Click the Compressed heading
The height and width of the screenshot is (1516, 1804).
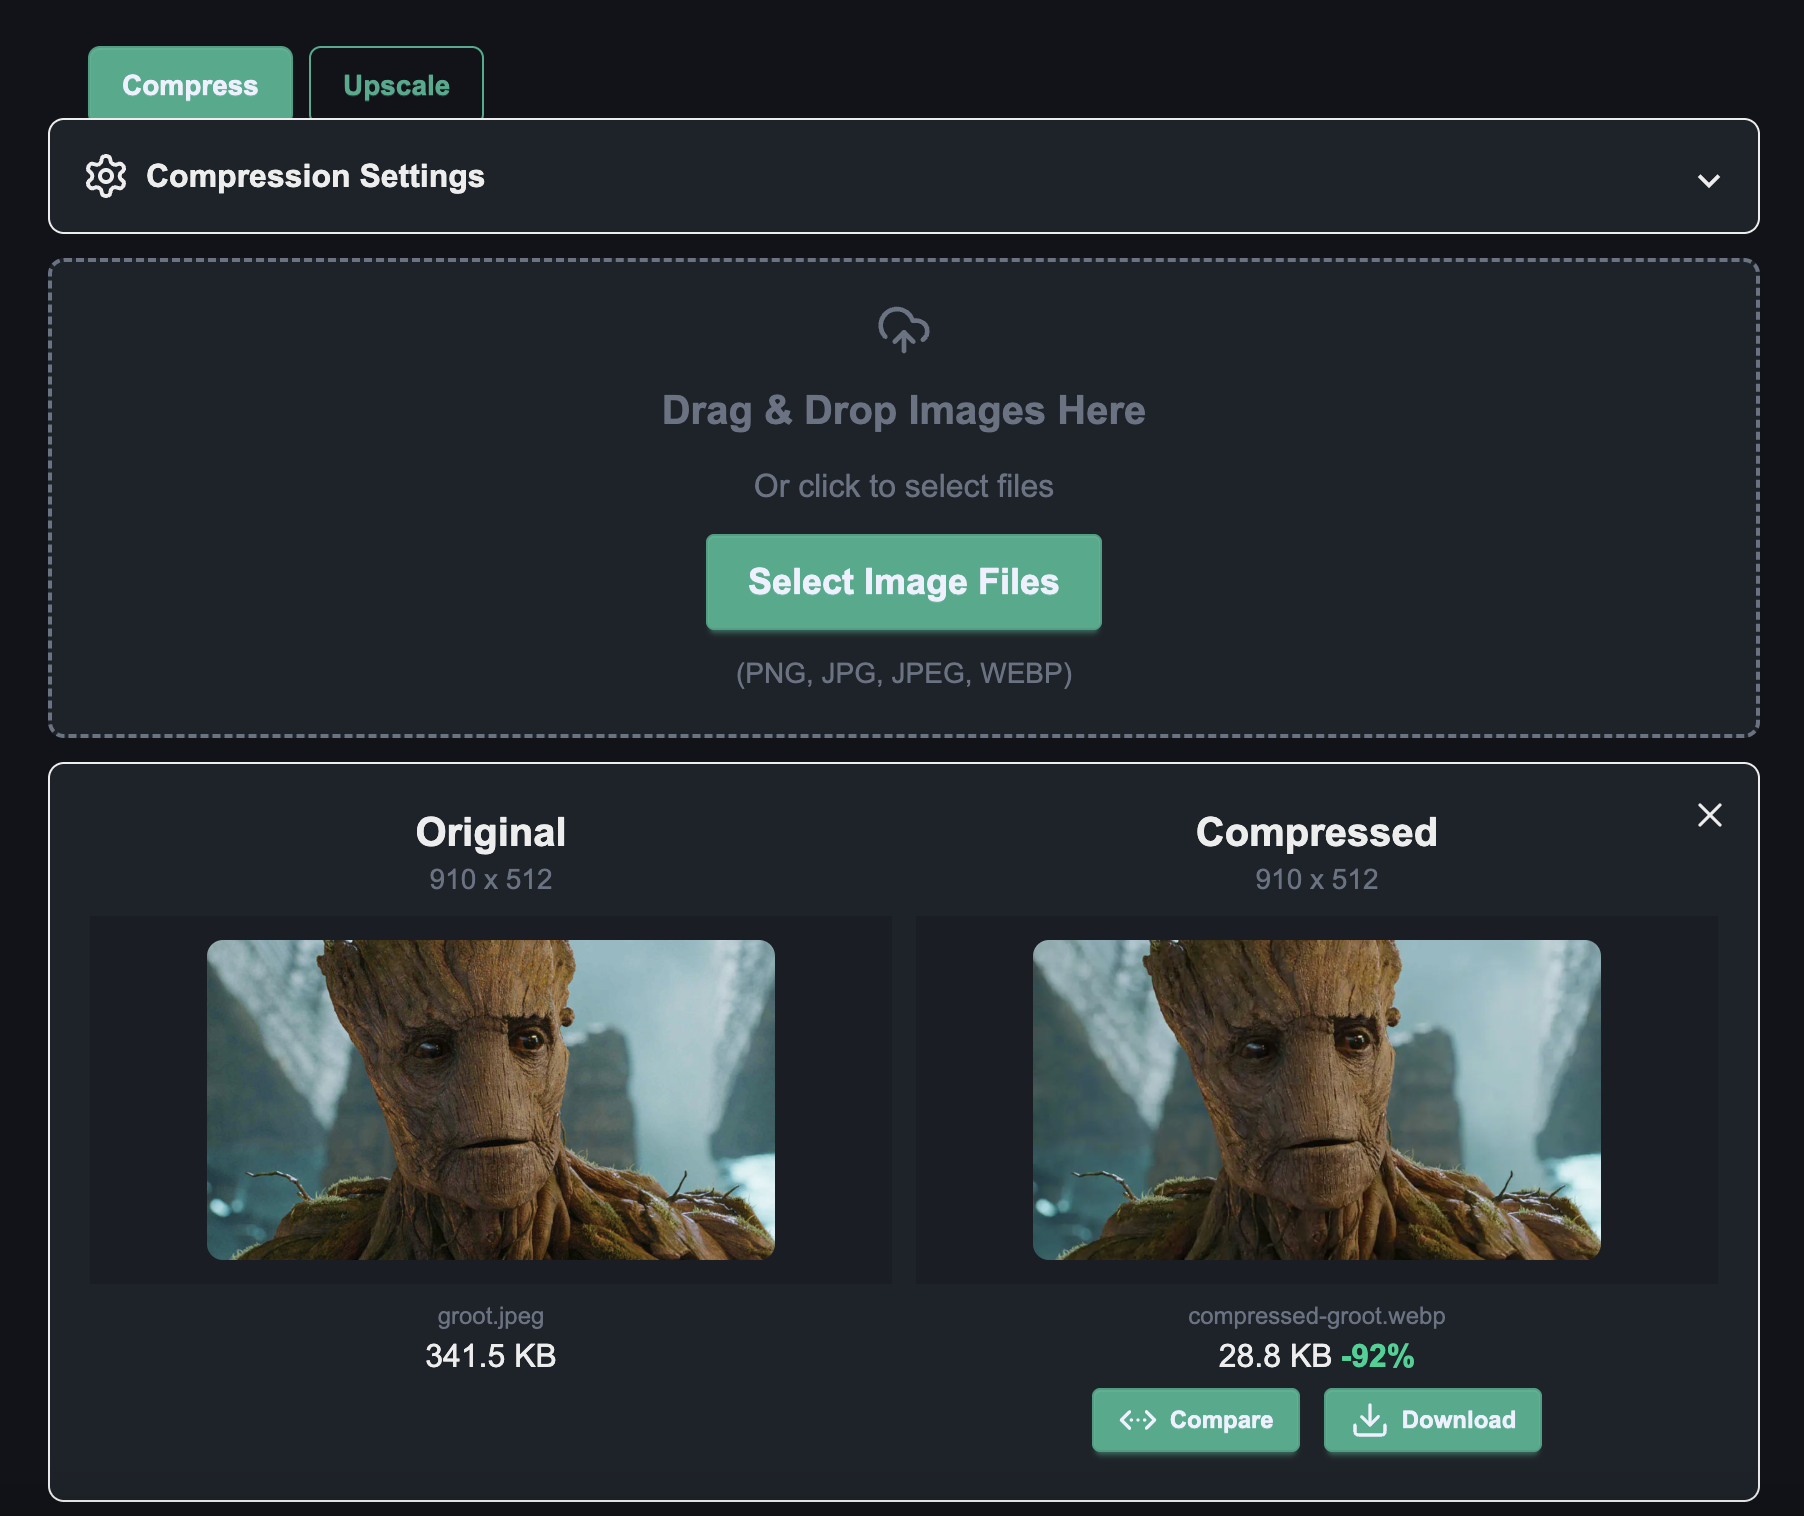1317,832
